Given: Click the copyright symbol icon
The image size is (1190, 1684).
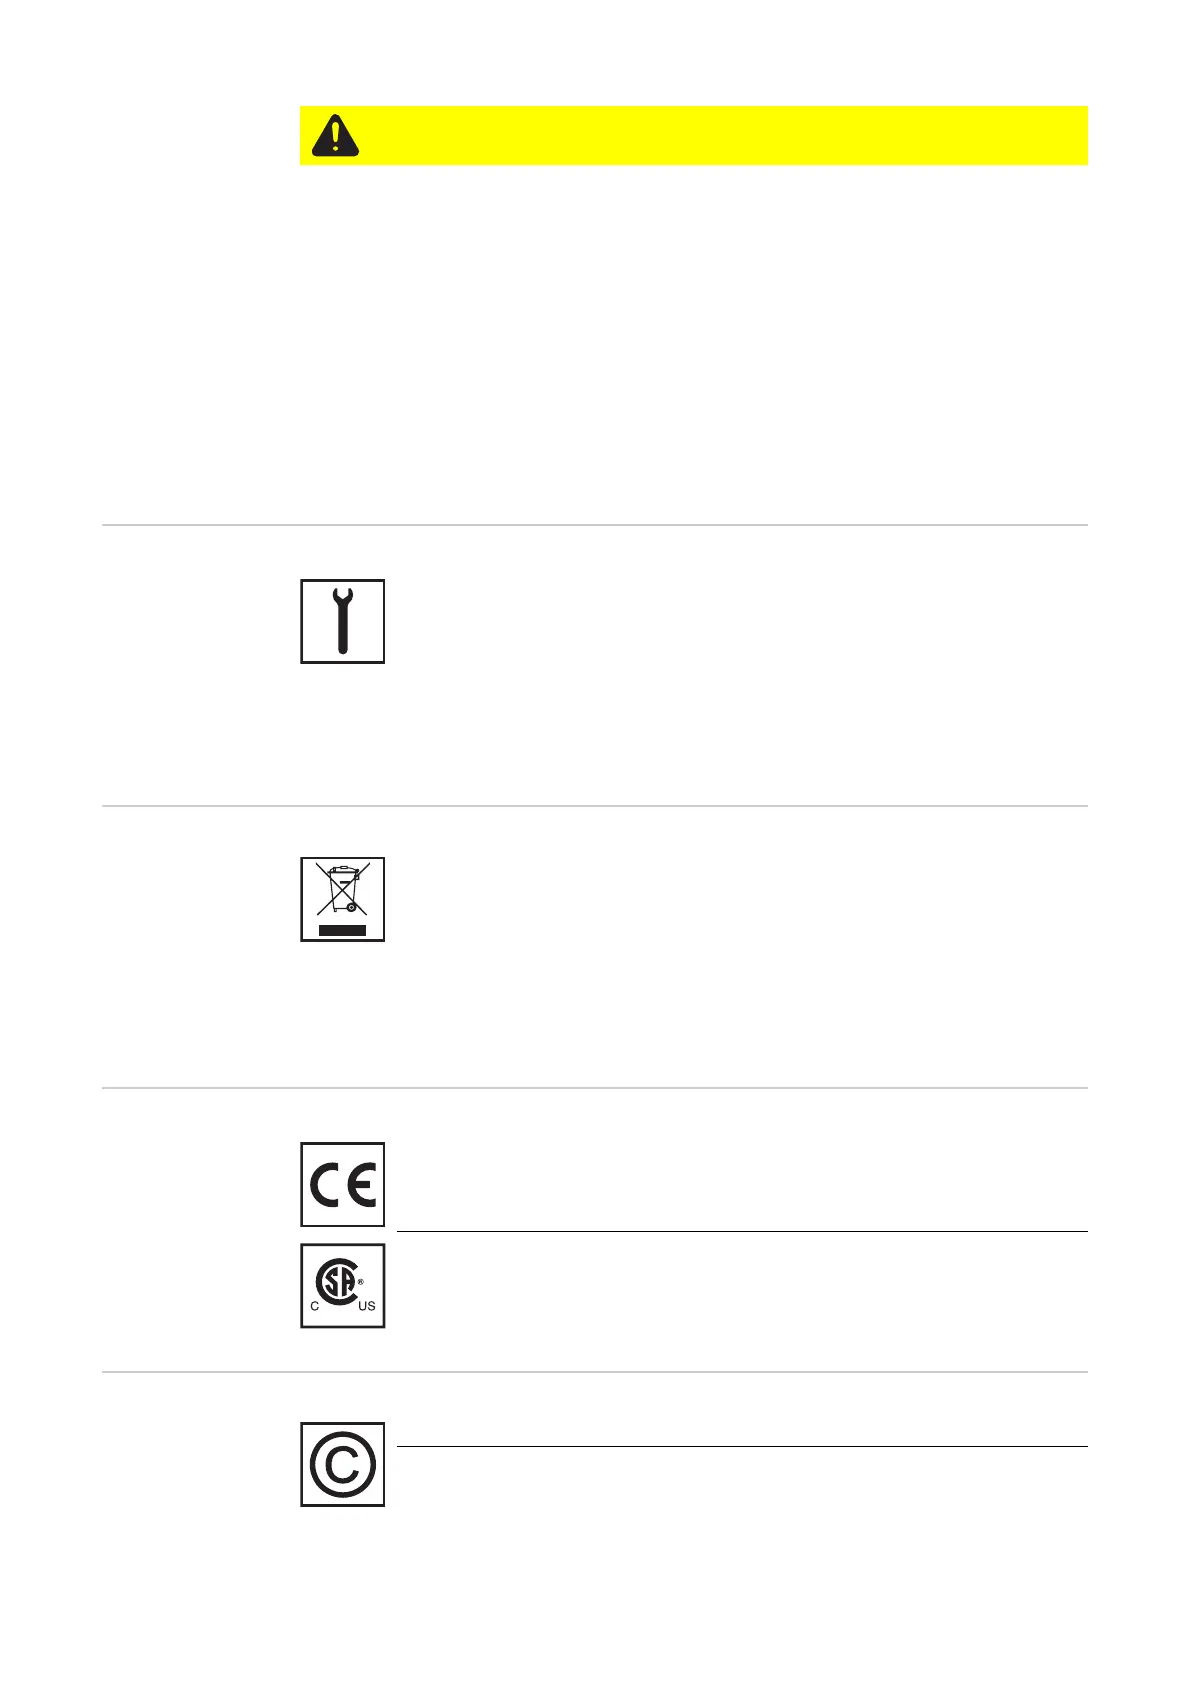Looking at the screenshot, I should coord(343,1465).
